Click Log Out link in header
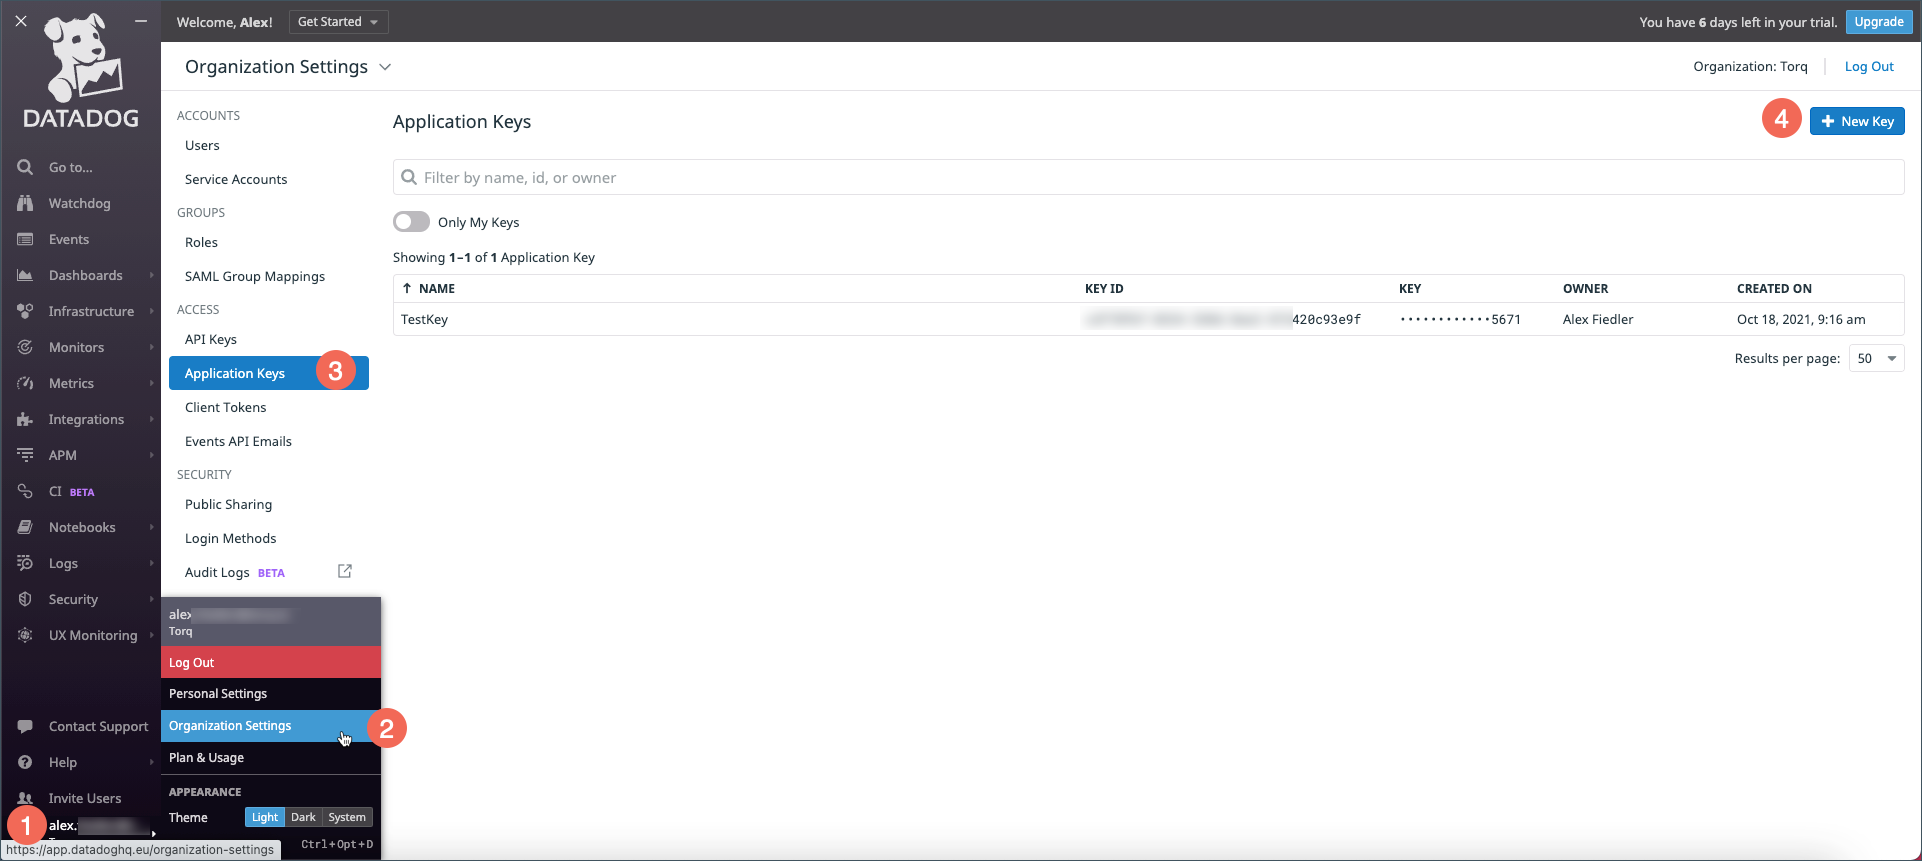 1869,66
